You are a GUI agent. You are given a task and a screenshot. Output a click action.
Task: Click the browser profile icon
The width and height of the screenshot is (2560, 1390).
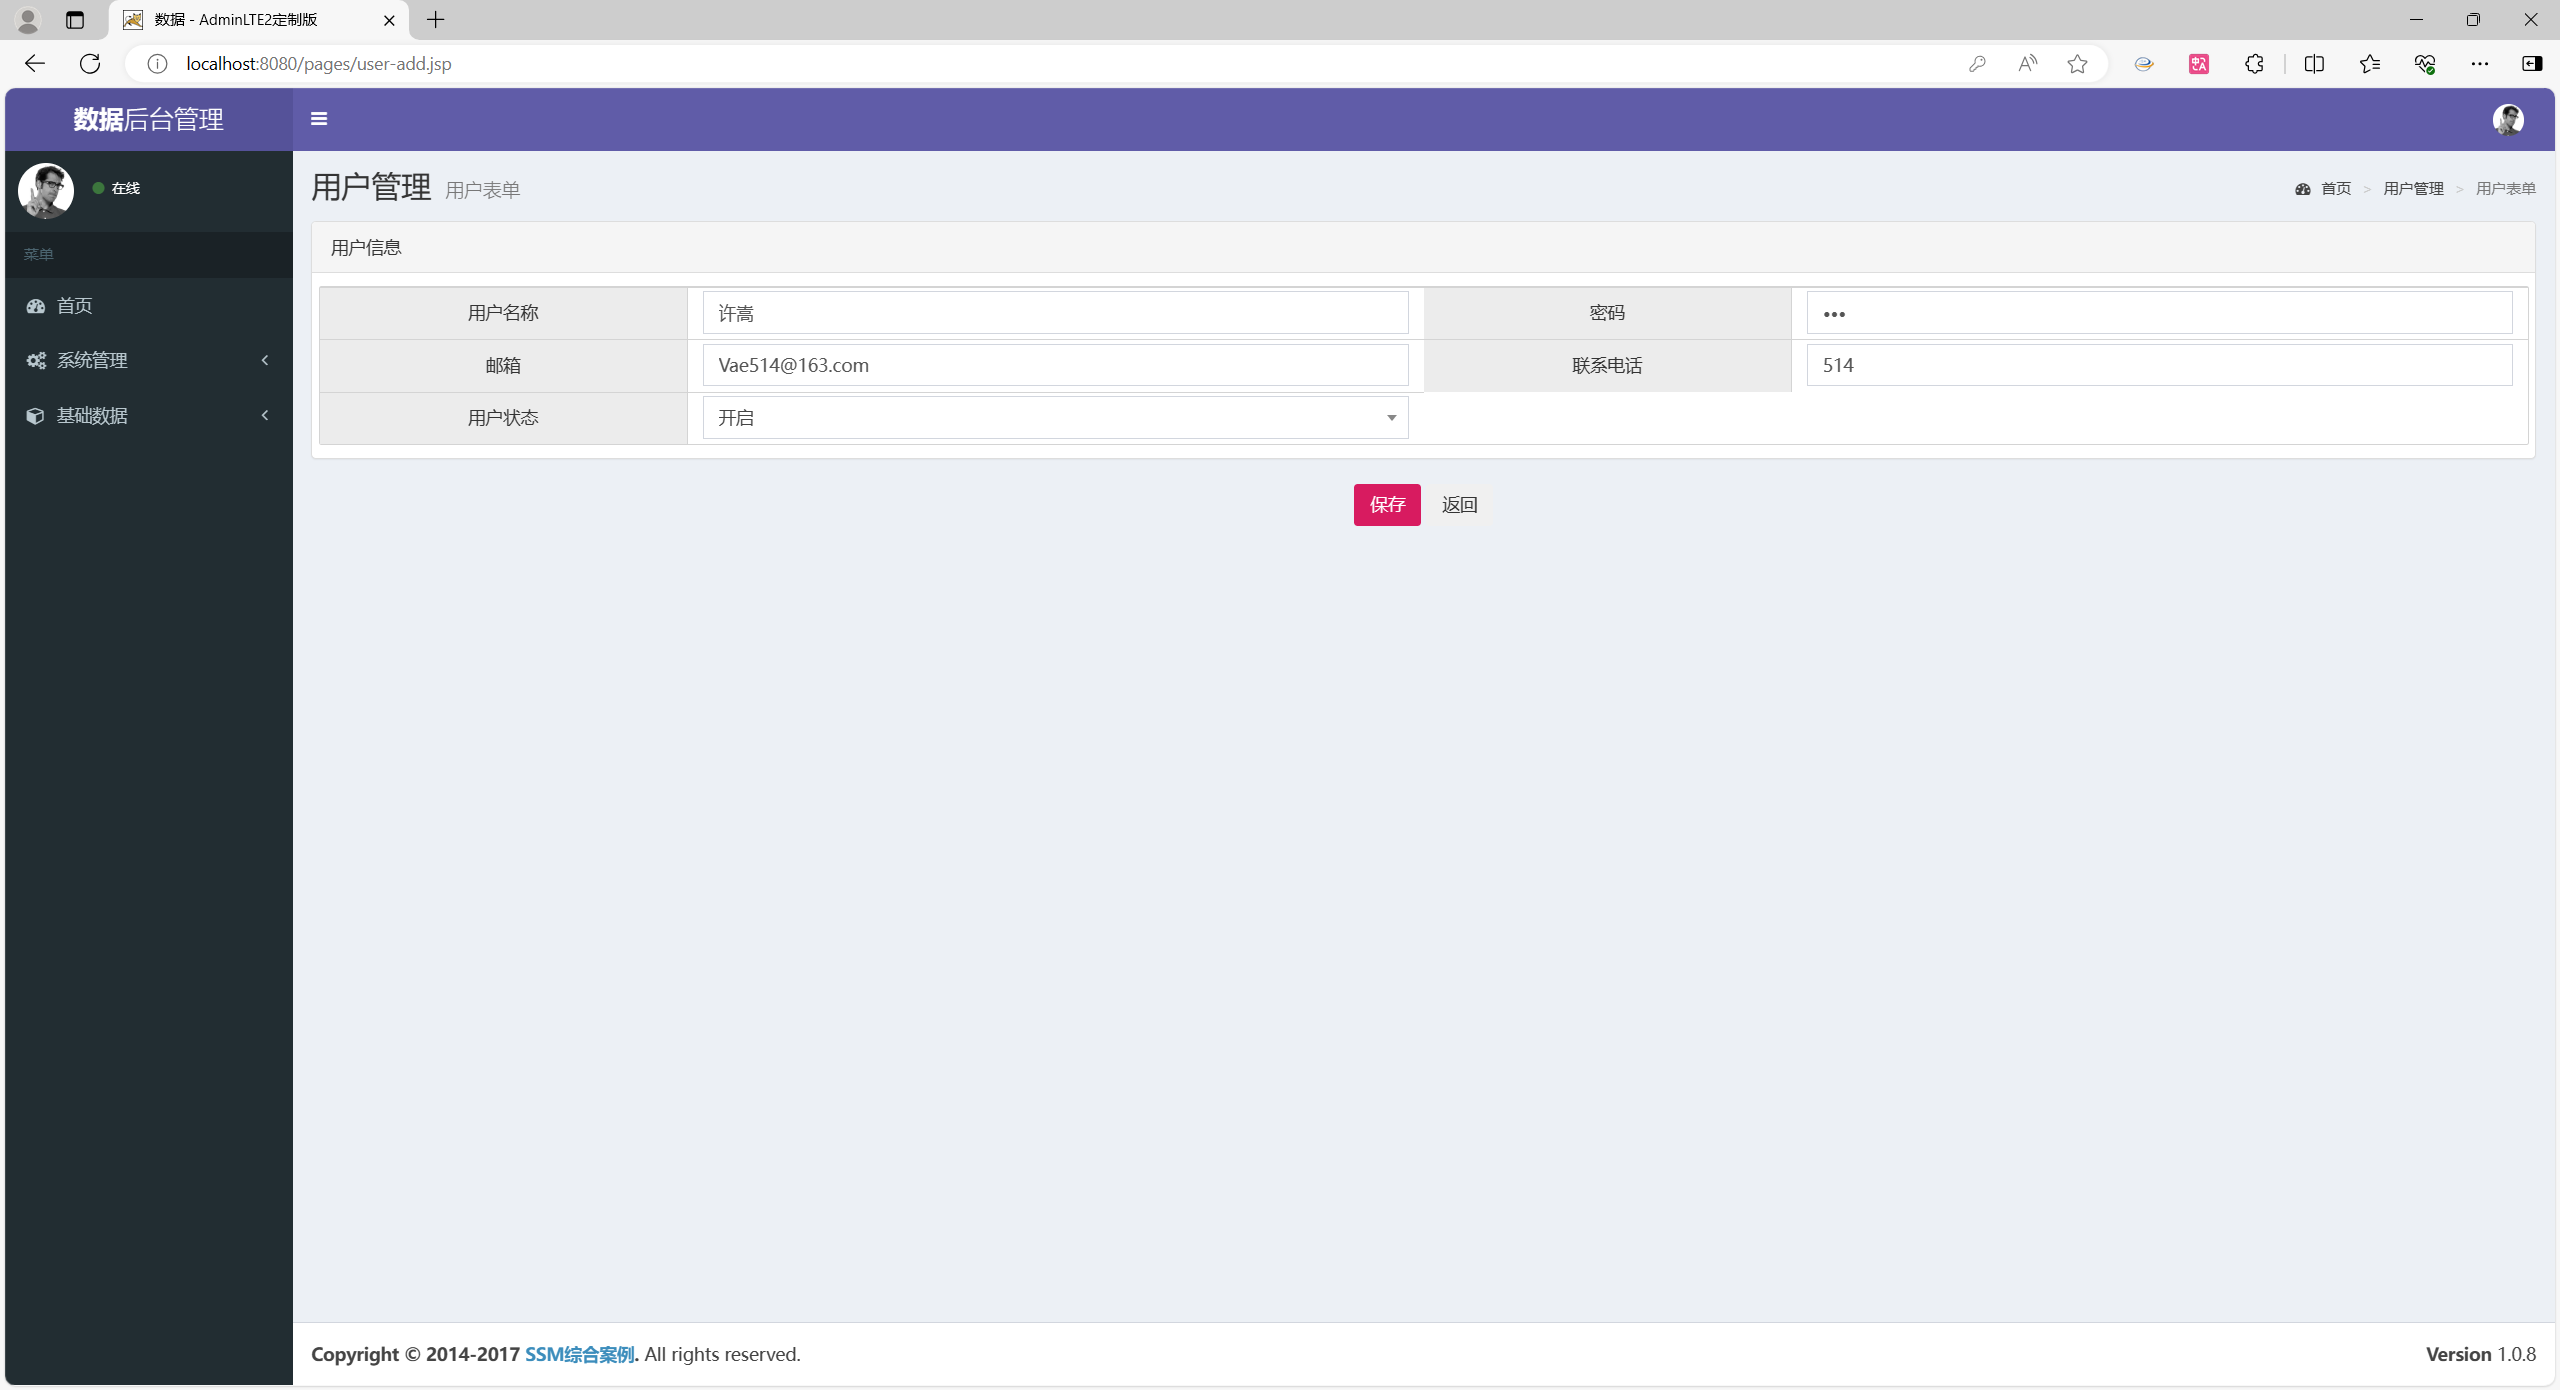(28, 20)
